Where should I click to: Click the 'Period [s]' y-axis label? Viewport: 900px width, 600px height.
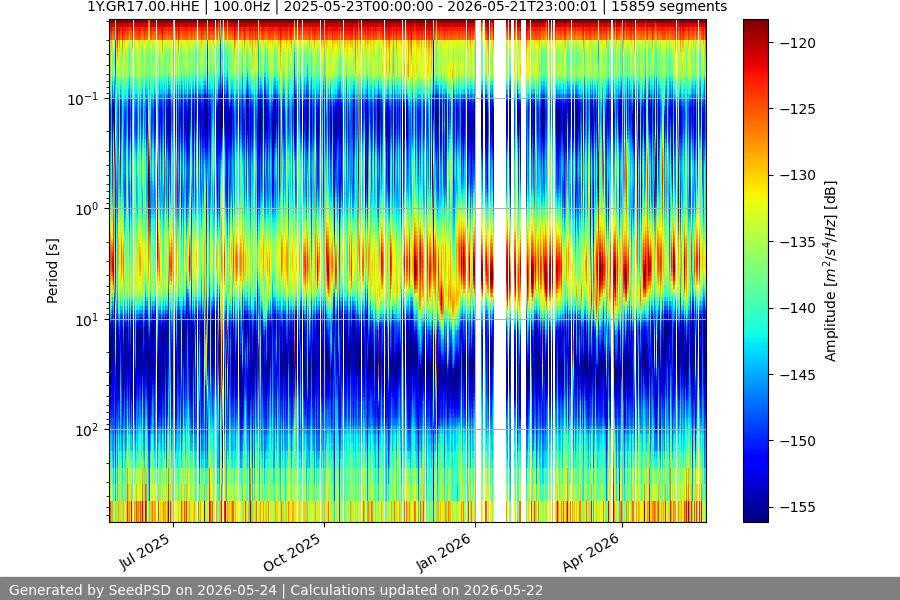pyautogui.click(x=52, y=271)
